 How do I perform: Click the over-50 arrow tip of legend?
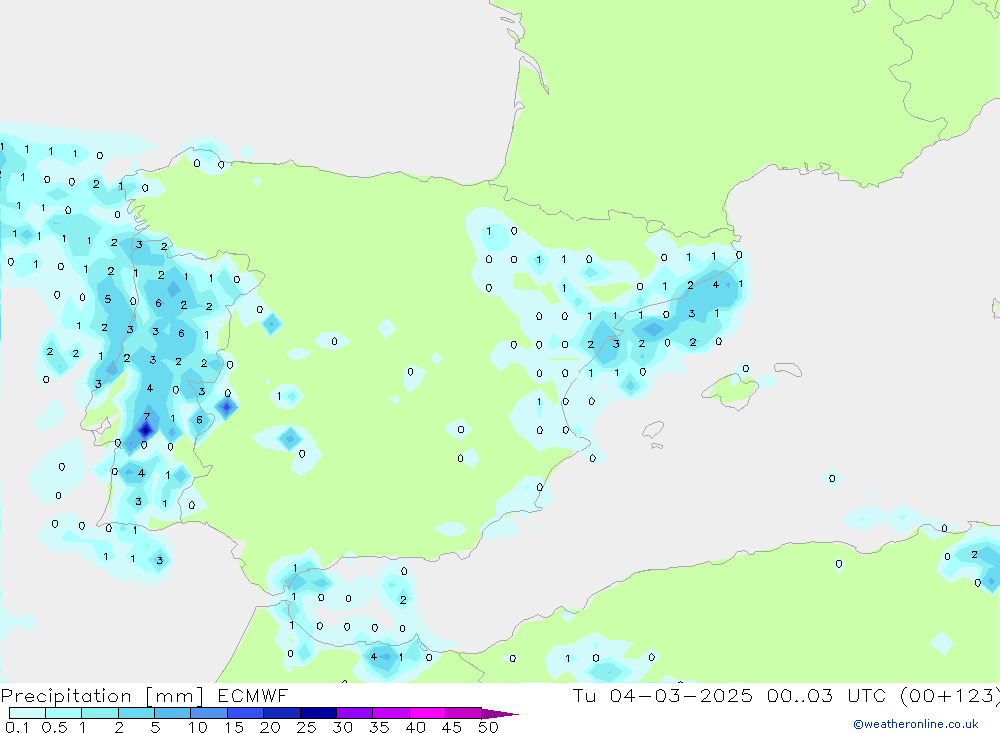tap(501, 714)
